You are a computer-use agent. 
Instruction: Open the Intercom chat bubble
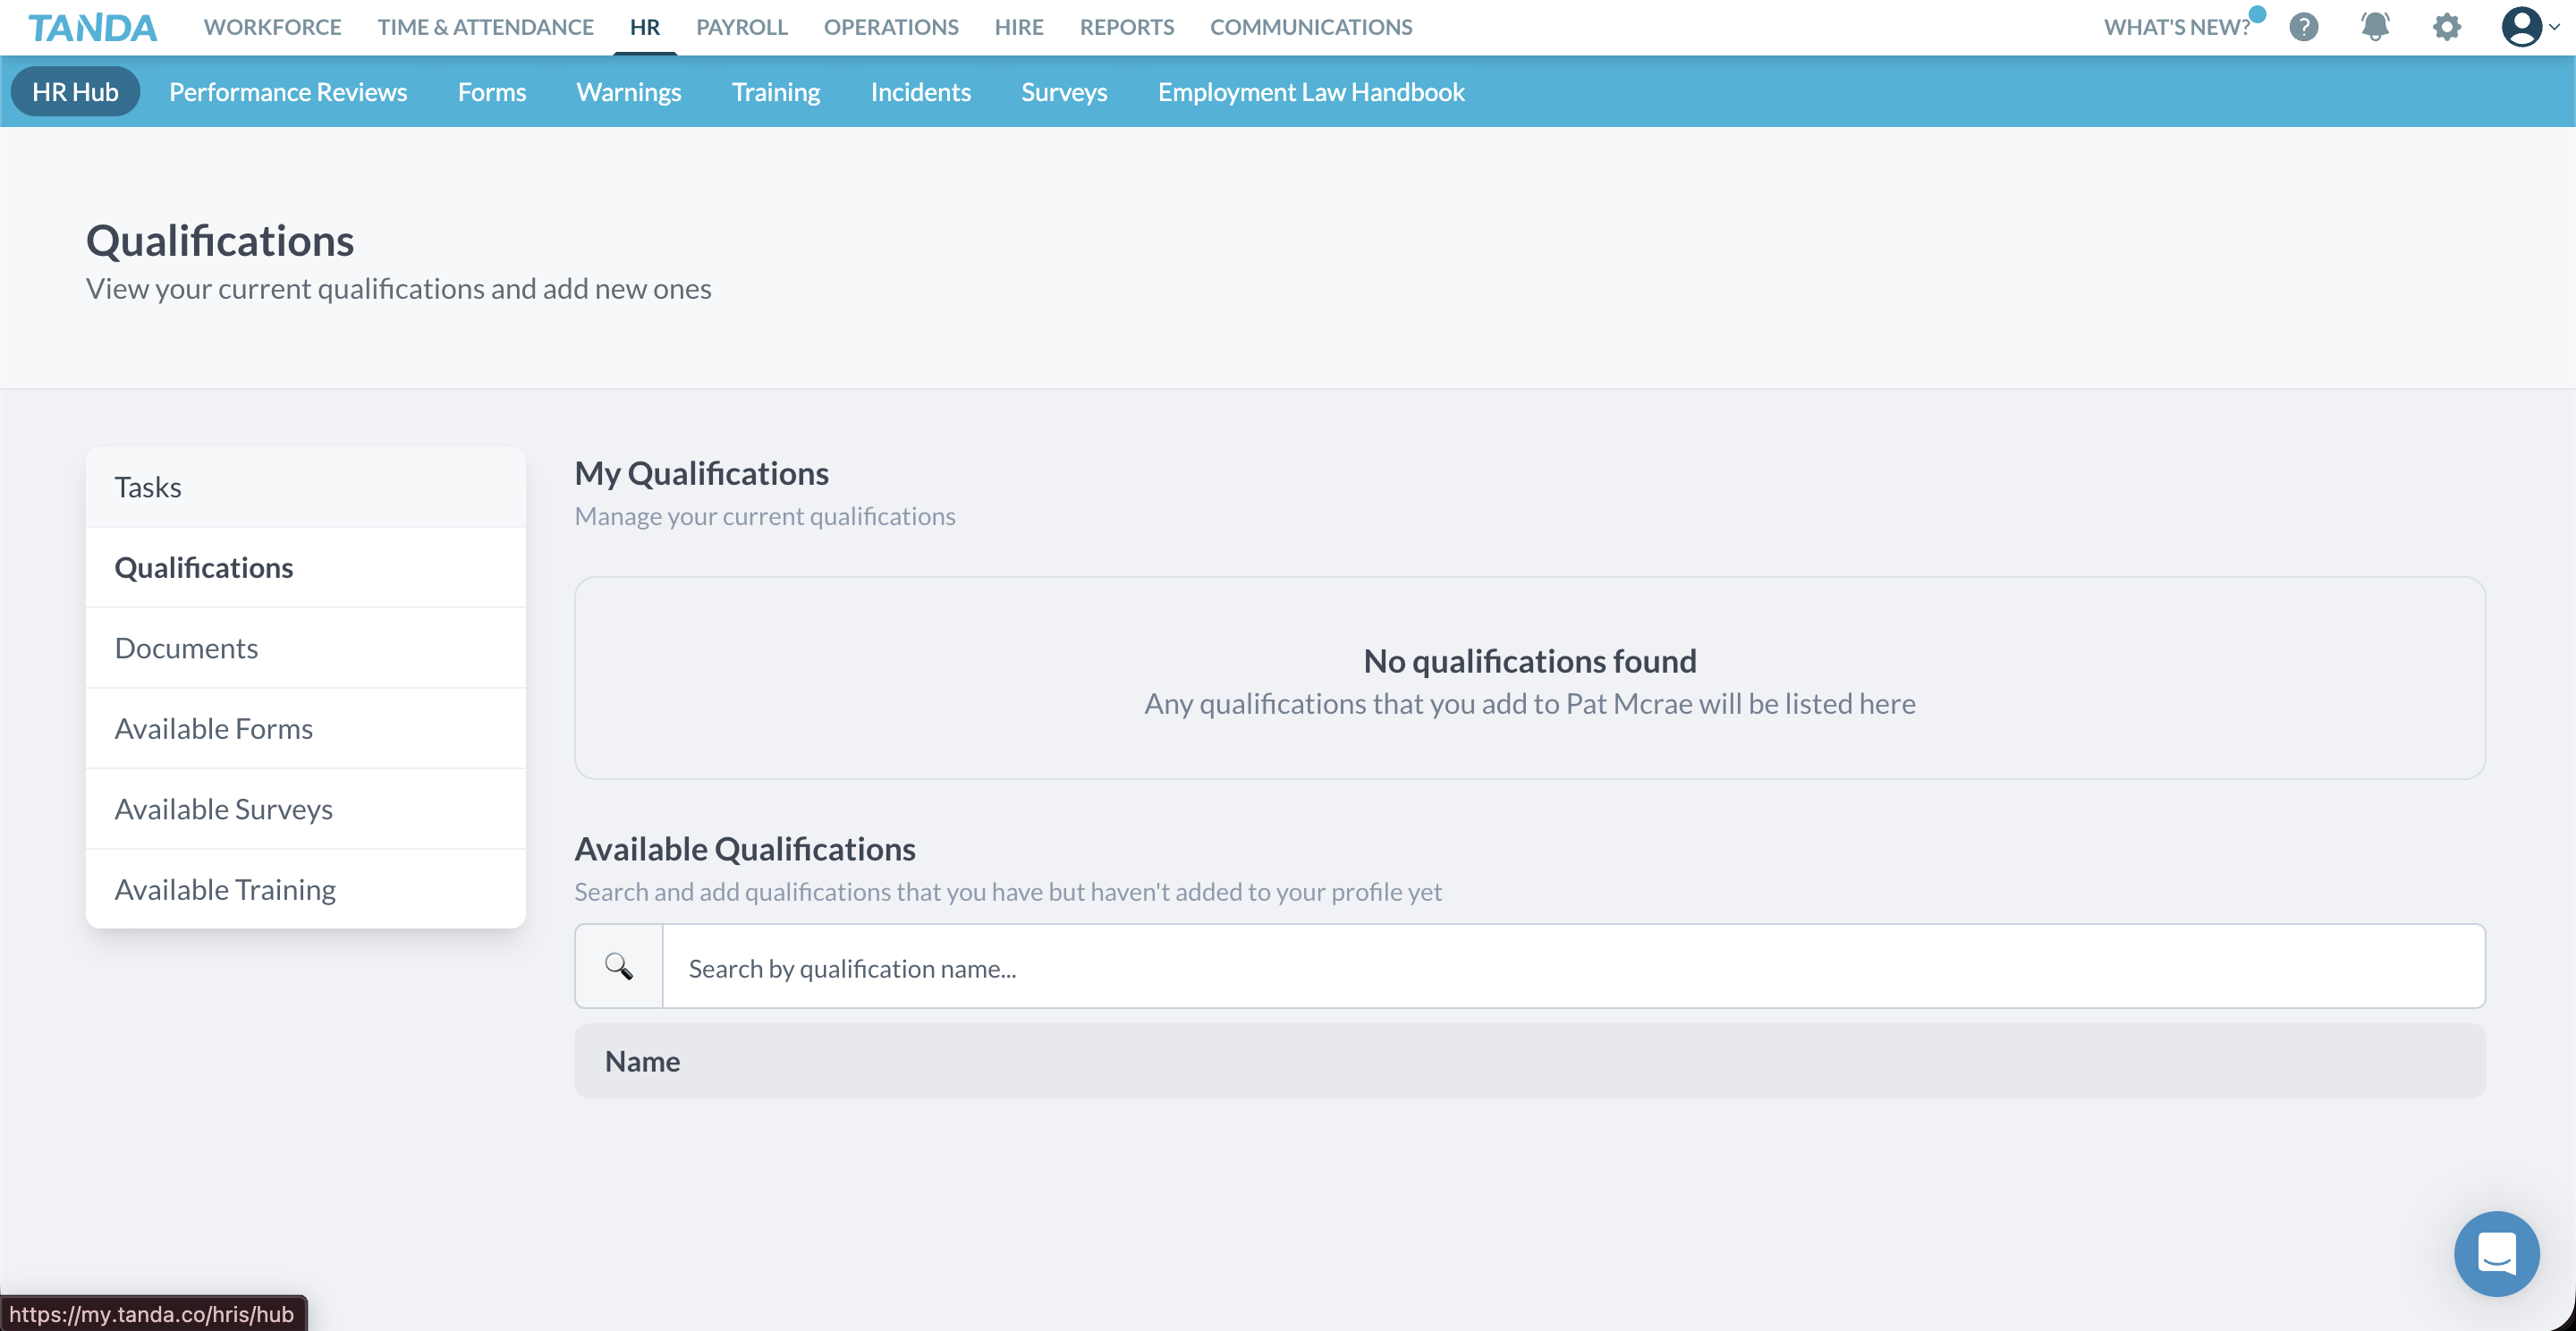2496,1253
